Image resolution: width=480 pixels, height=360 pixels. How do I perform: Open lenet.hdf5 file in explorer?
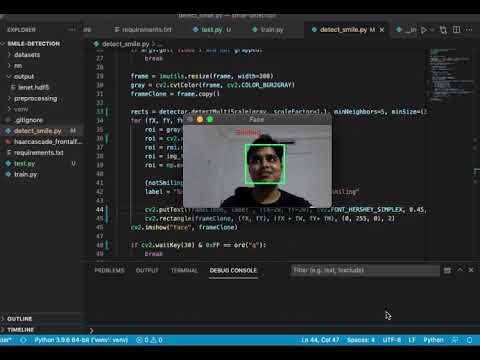coord(33,87)
